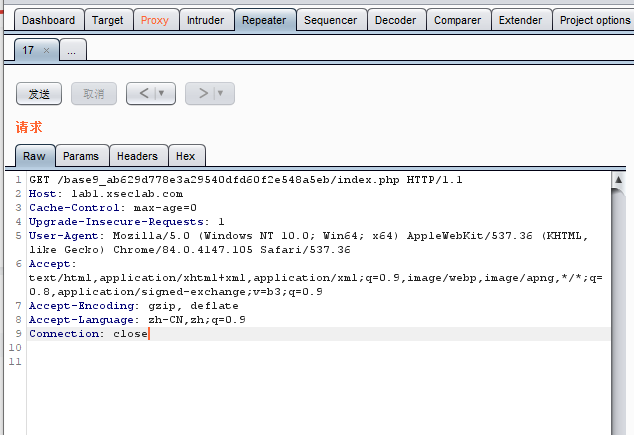Viewport: 634px width, 435px height.
Task: Go back to the previous request with the < arrow
Action: tap(144, 93)
